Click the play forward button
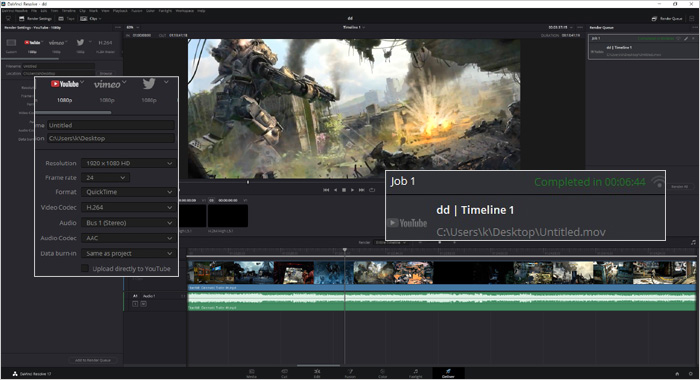Viewport: 700px width, 380px height. click(352, 190)
